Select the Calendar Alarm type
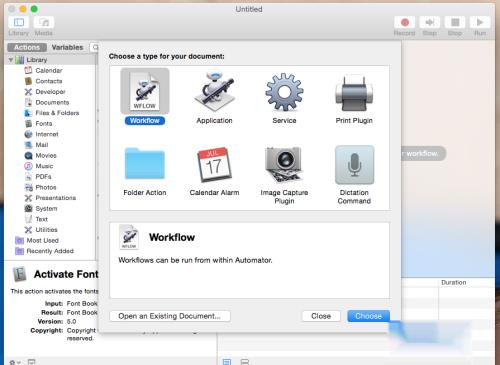Screen dimensions: 500x365 click(214, 164)
